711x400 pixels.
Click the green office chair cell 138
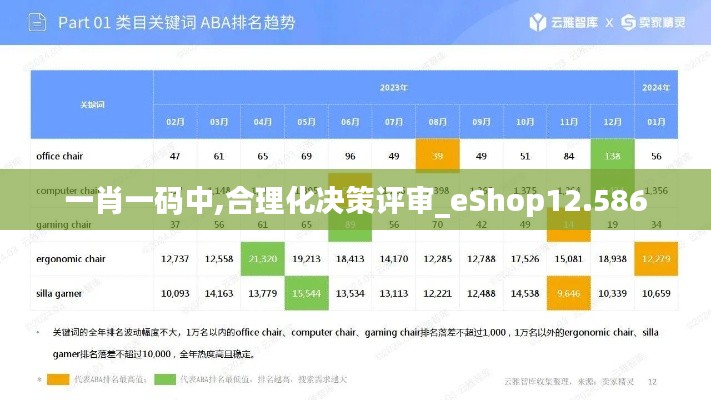(613, 156)
